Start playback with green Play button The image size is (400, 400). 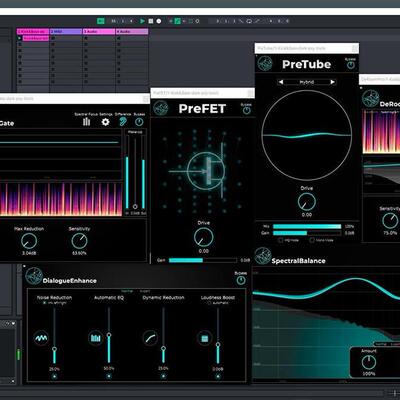click(x=142, y=21)
